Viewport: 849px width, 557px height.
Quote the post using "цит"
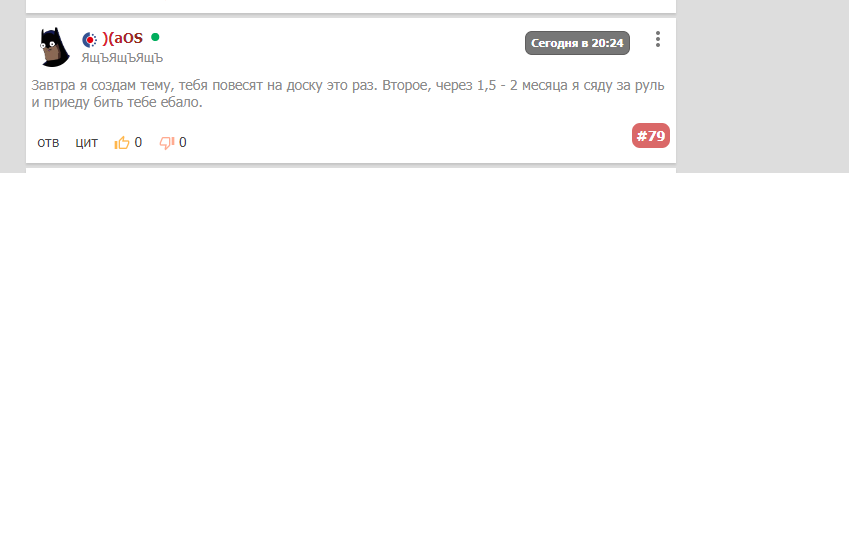click(x=87, y=142)
